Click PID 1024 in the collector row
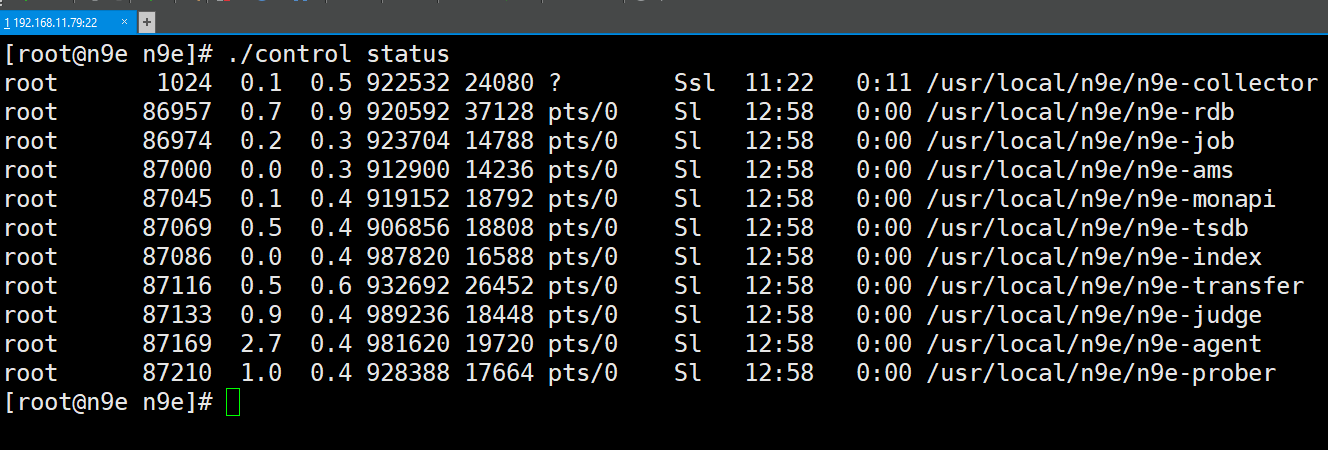Screen dimensions: 1328x450 (184, 83)
